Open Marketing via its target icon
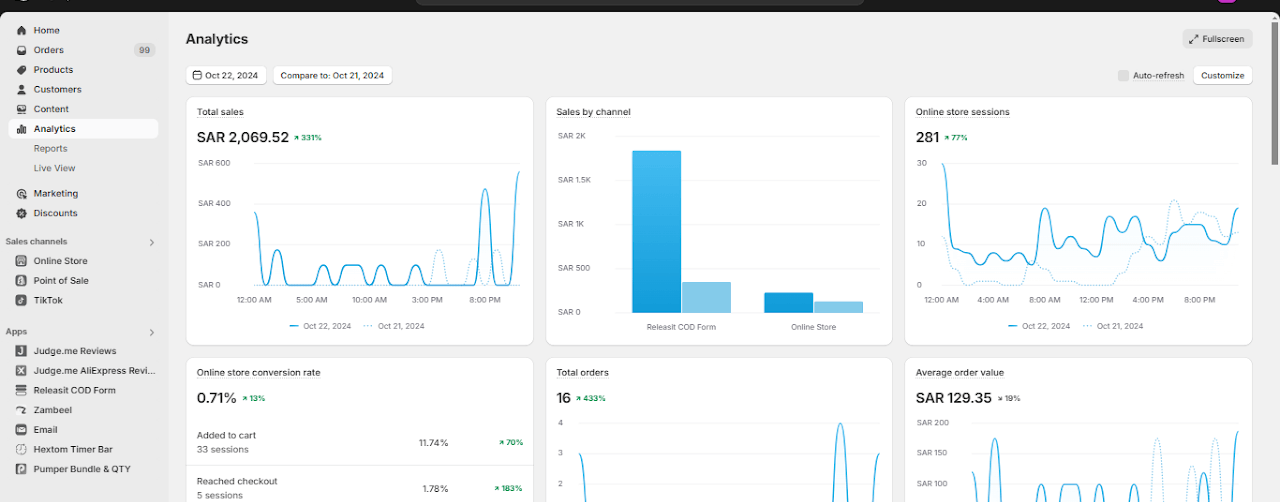 pos(22,194)
